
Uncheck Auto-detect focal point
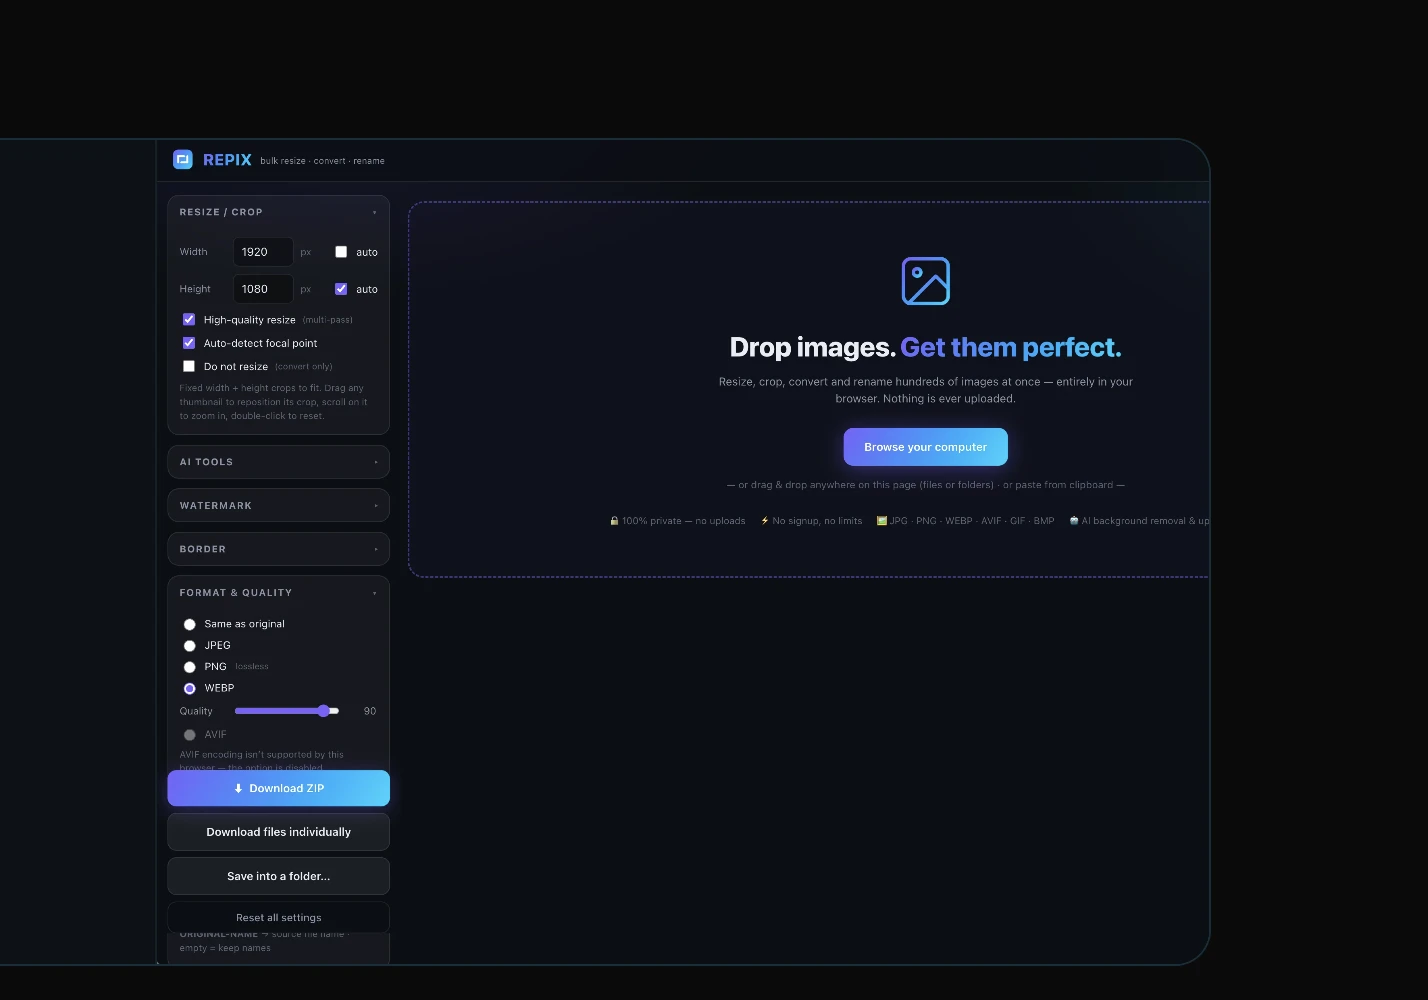[x=189, y=343]
